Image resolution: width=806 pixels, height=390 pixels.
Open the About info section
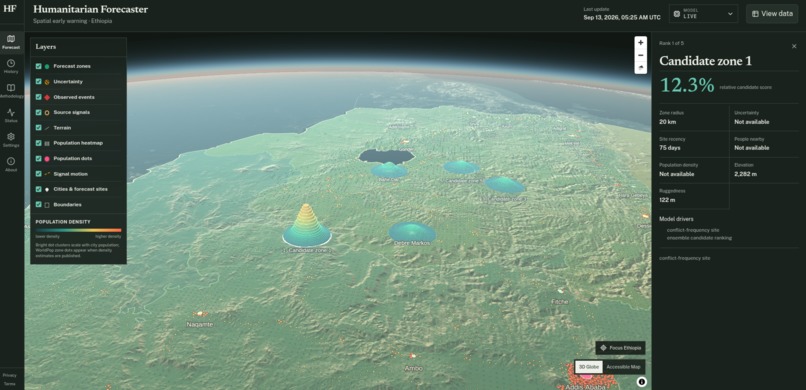coord(11,164)
